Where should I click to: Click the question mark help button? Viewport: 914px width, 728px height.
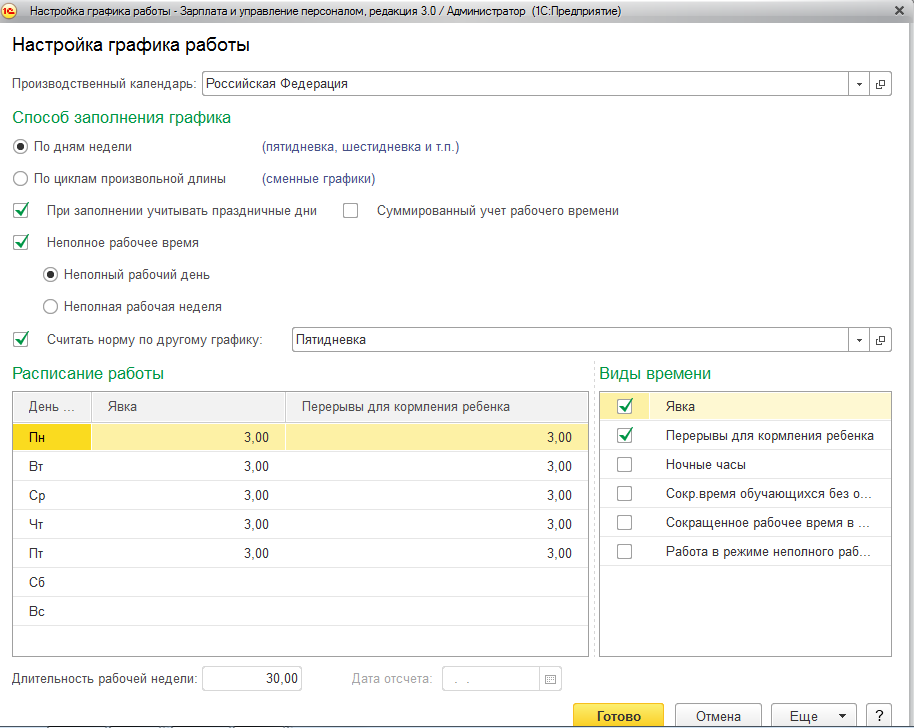pyautogui.click(x=878, y=716)
